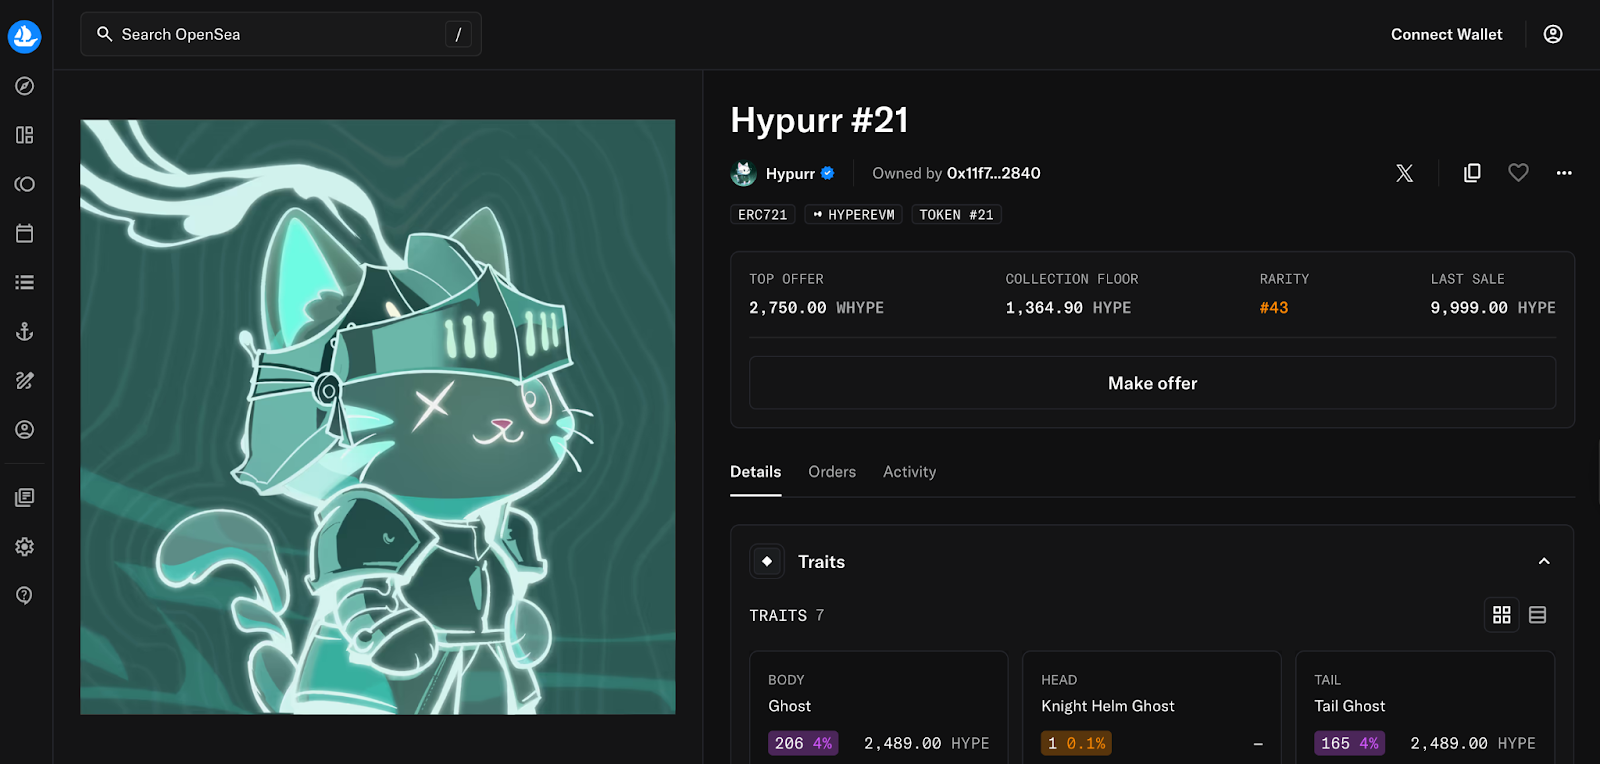
Task: Click the rarity rank #43
Action: [1274, 308]
